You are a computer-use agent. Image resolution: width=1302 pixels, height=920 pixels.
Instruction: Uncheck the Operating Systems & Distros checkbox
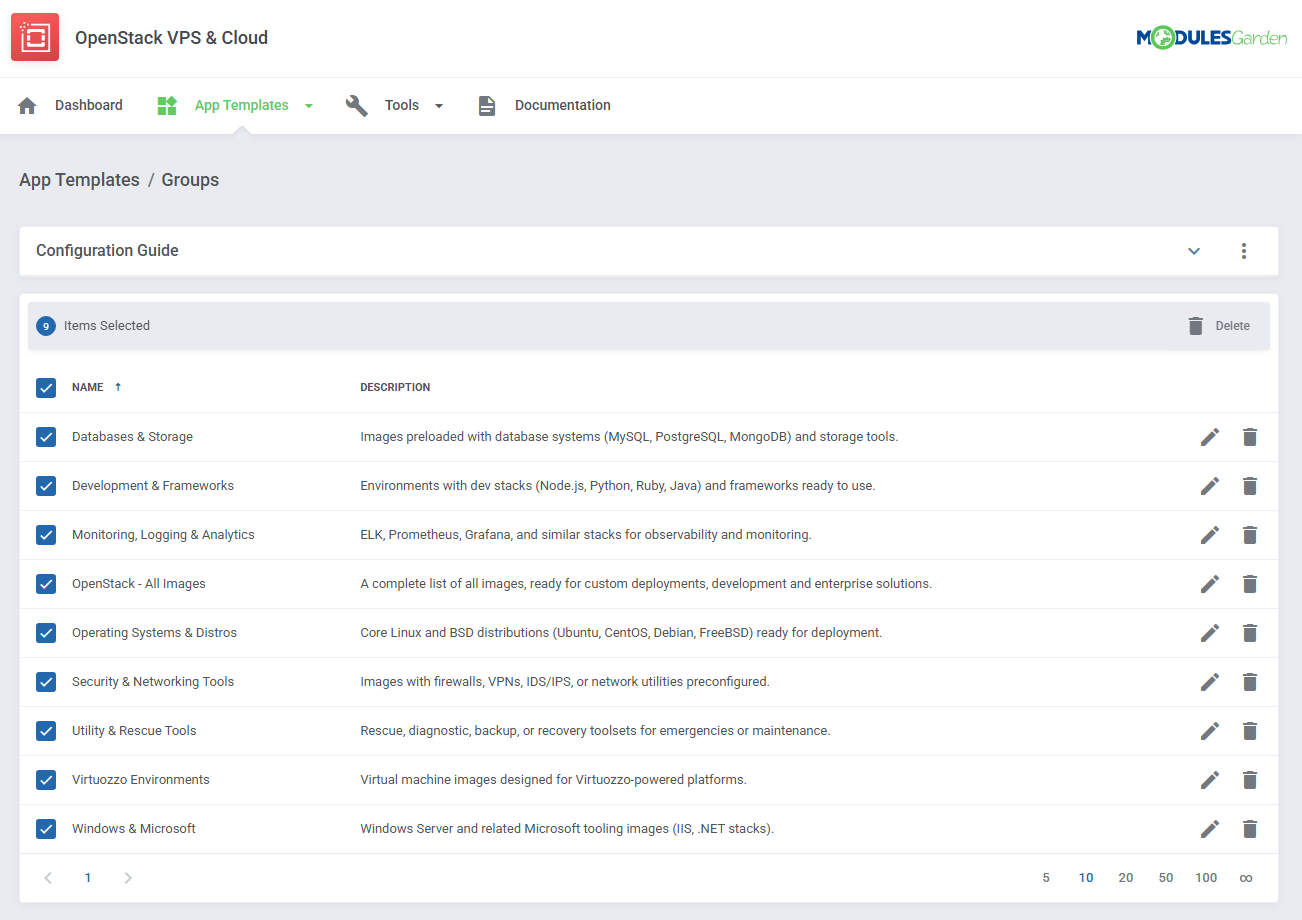[46, 633]
